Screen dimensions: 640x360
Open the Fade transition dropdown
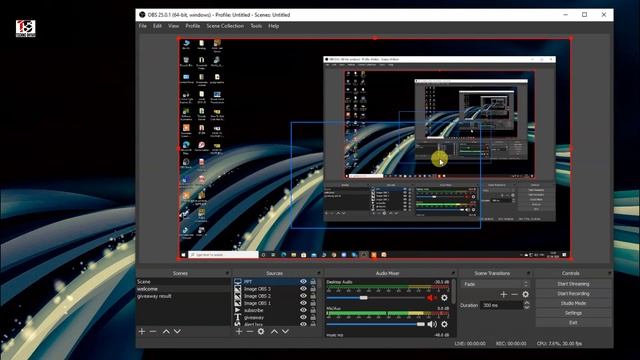(x=495, y=284)
